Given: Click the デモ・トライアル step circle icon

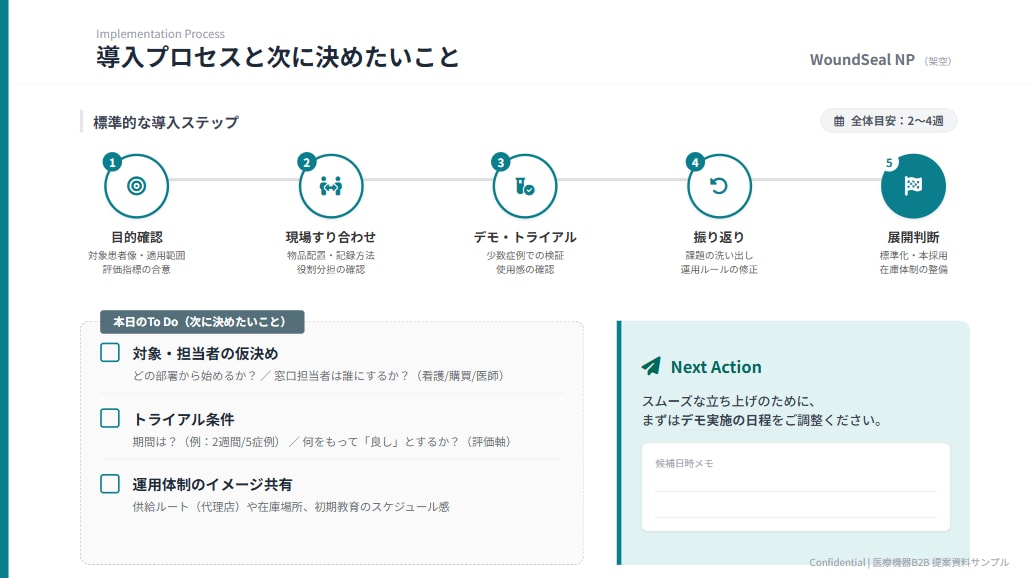Looking at the screenshot, I should click(x=525, y=186).
